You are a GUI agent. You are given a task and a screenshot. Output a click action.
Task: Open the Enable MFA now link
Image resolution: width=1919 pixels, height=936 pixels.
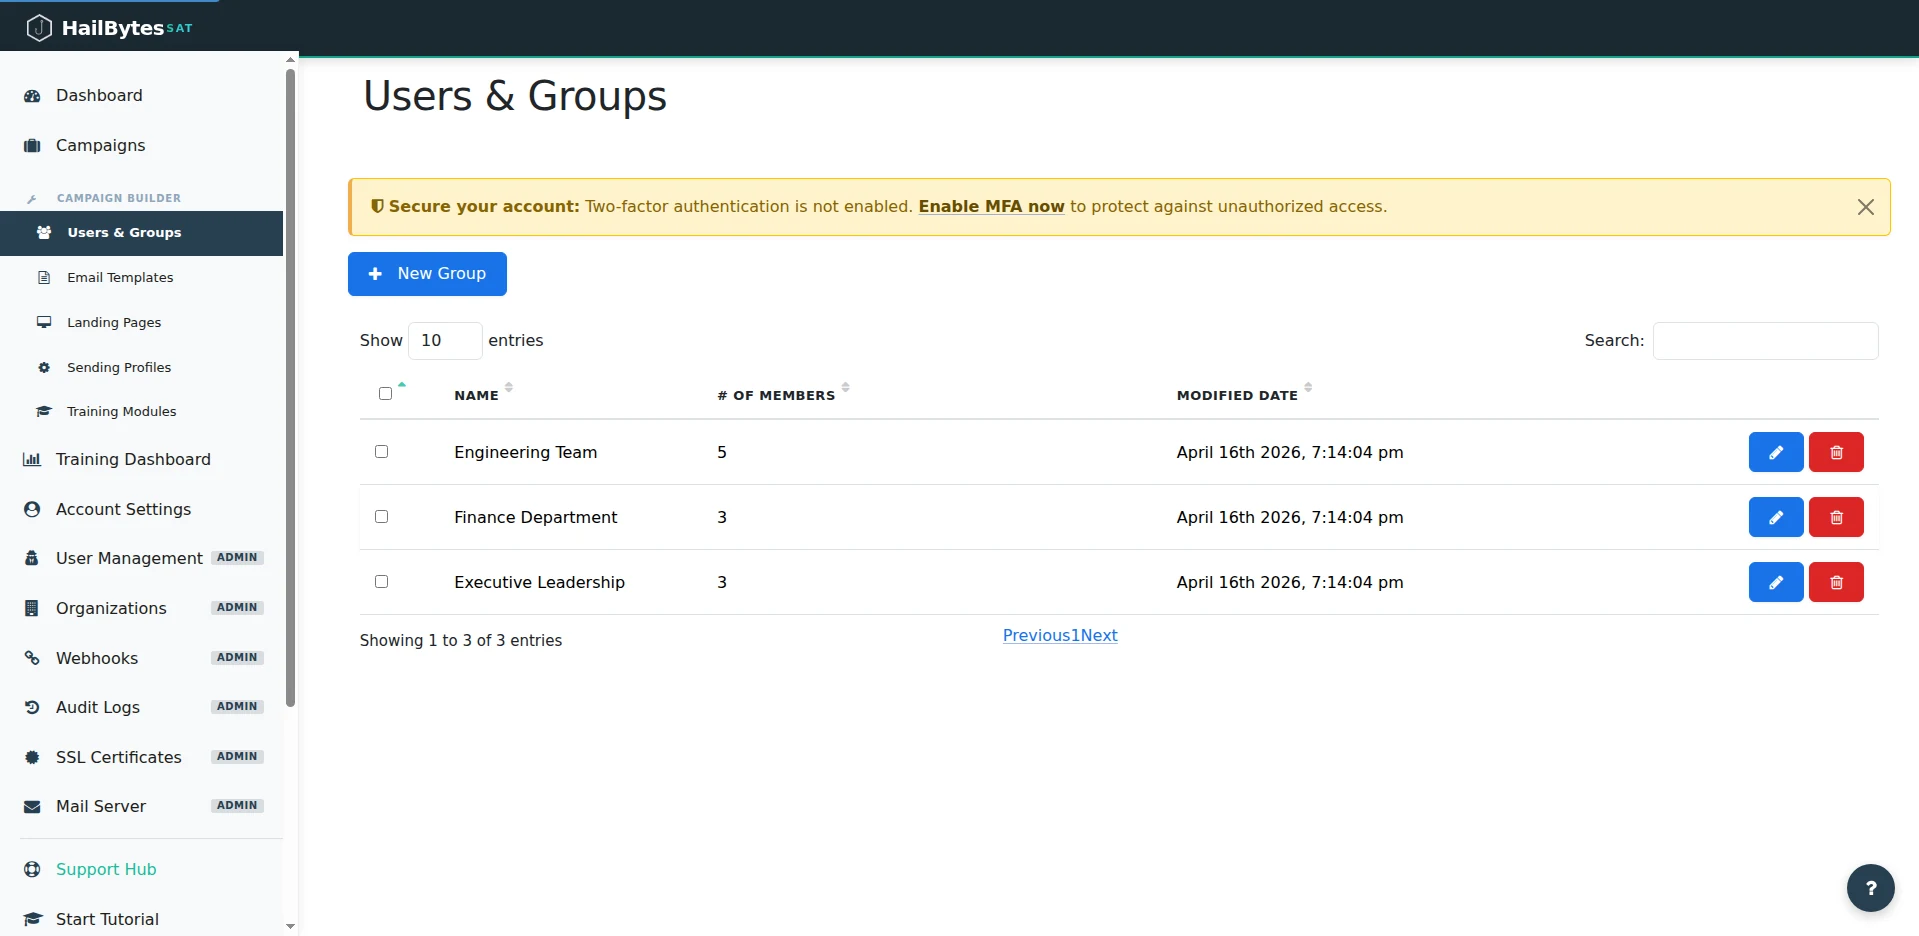991,206
